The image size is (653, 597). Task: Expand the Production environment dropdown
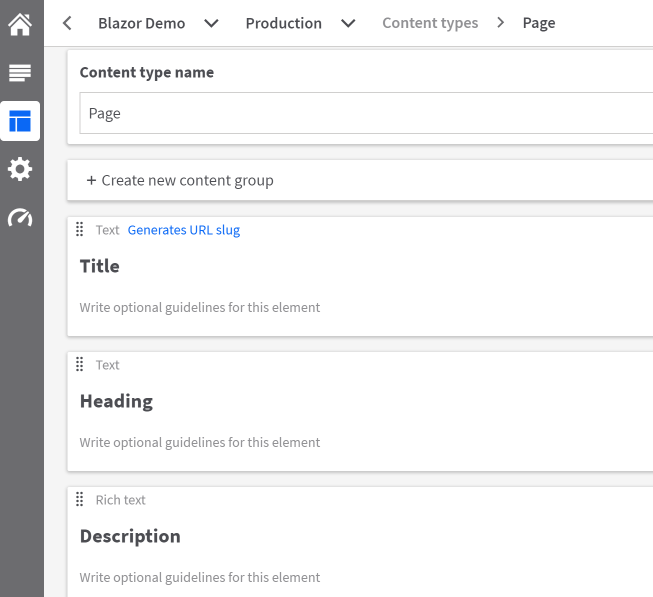tap(348, 23)
